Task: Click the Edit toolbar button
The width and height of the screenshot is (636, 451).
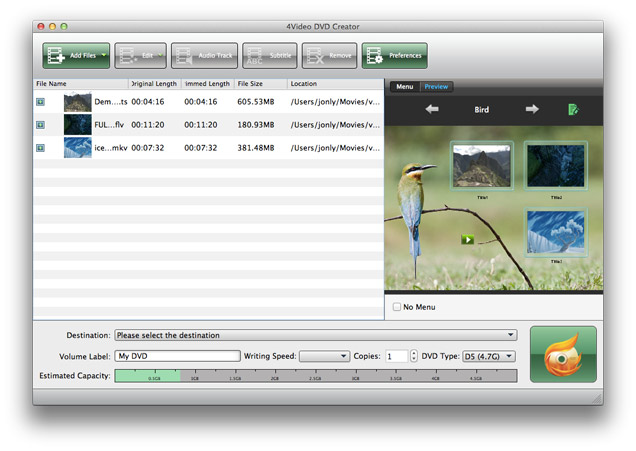Action: point(140,56)
